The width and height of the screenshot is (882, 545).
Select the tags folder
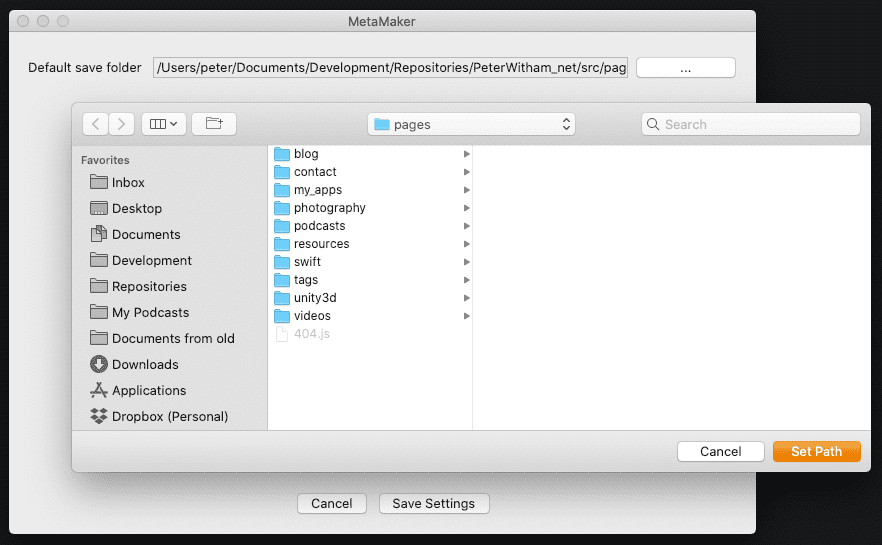[371, 280]
